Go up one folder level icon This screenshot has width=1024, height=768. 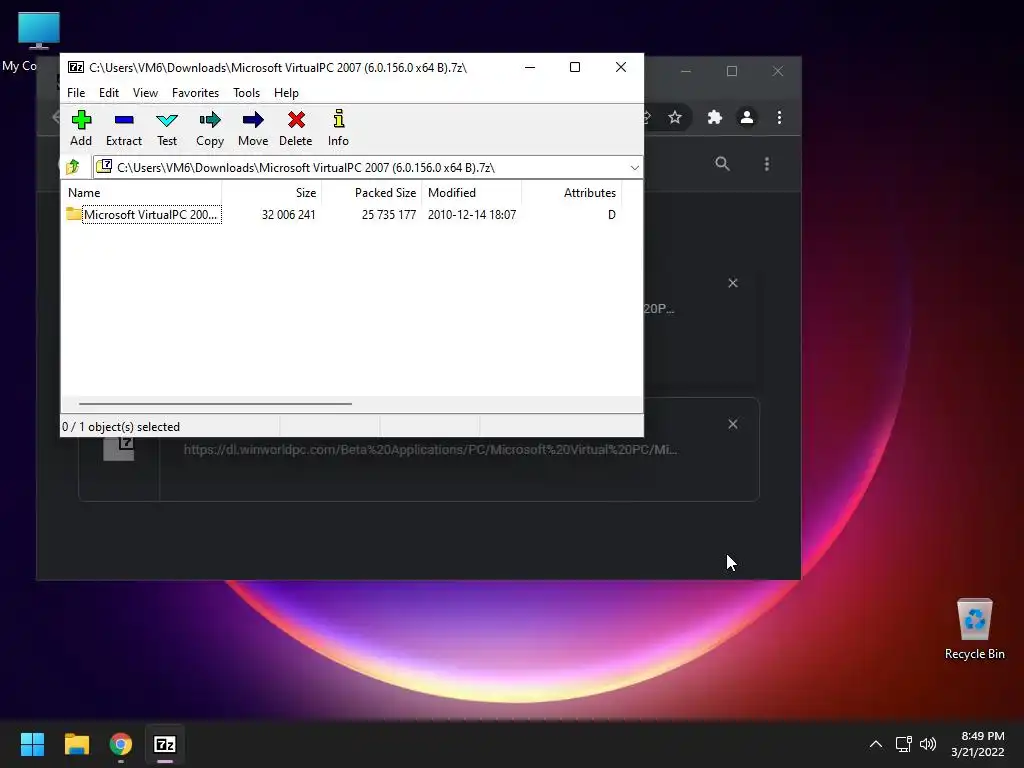(x=72, y=167)
